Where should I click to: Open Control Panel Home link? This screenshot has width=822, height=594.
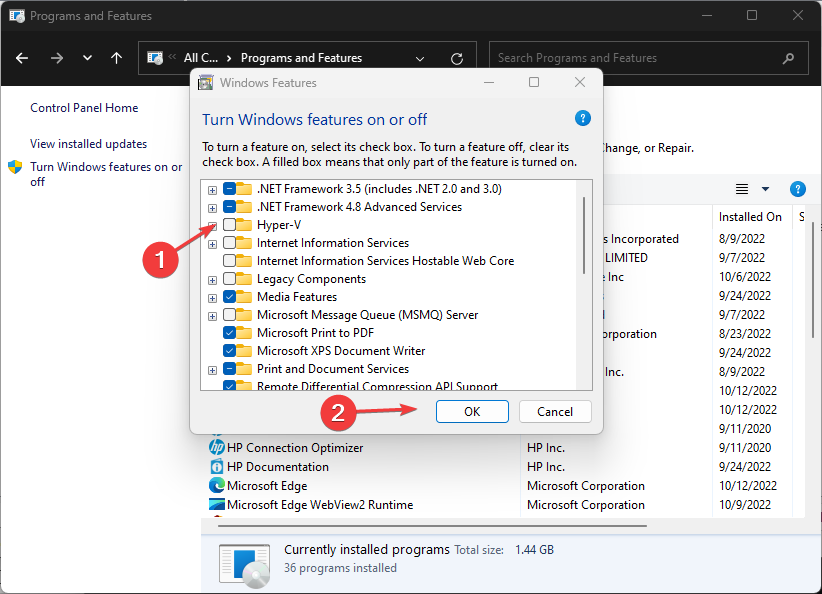coord(84,108)
